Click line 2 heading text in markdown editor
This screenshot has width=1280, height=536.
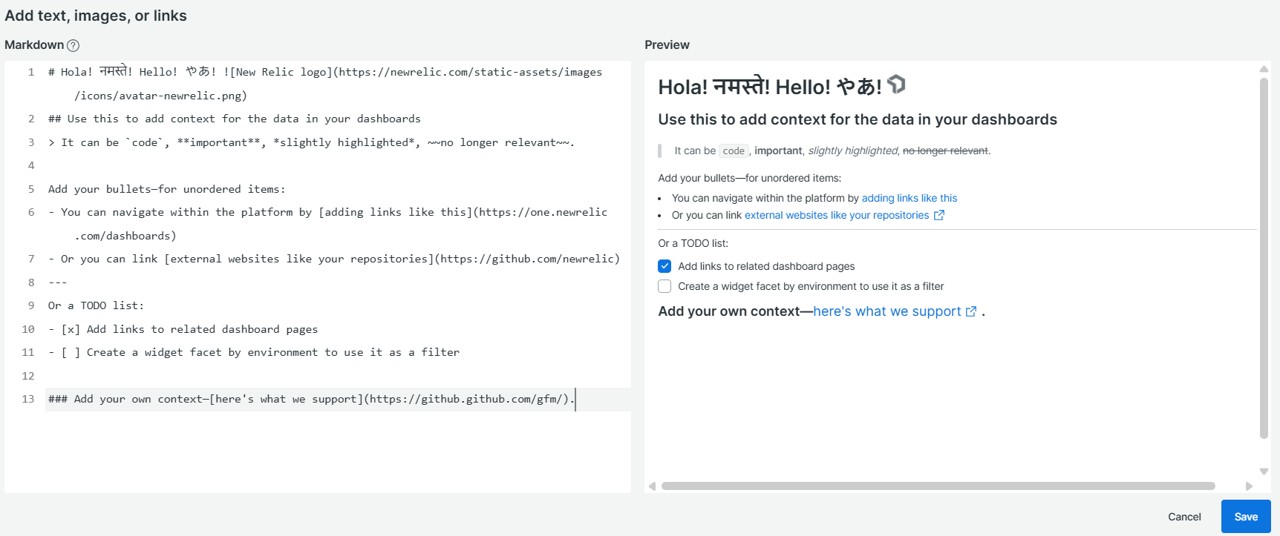click(234, 119)
